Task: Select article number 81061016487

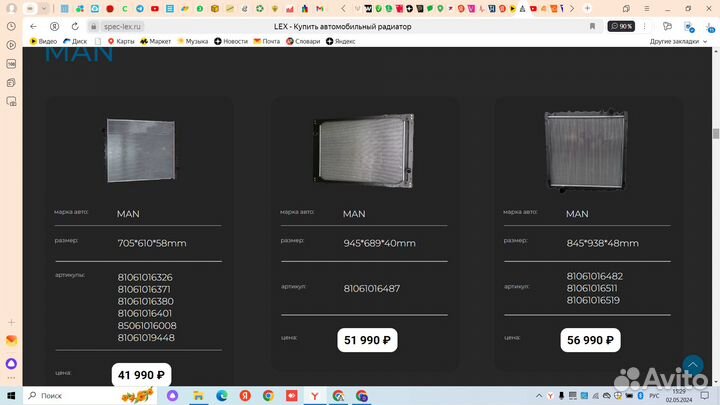Action: 372,289
